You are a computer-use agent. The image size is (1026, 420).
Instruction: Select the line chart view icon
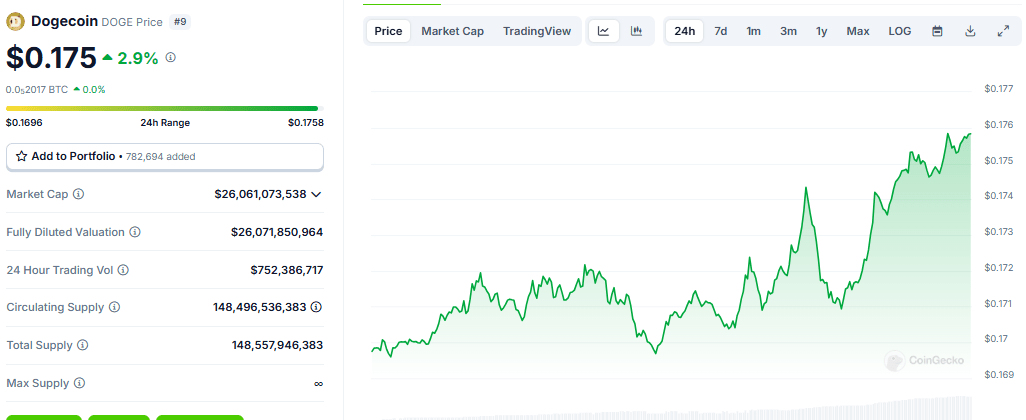603,31
